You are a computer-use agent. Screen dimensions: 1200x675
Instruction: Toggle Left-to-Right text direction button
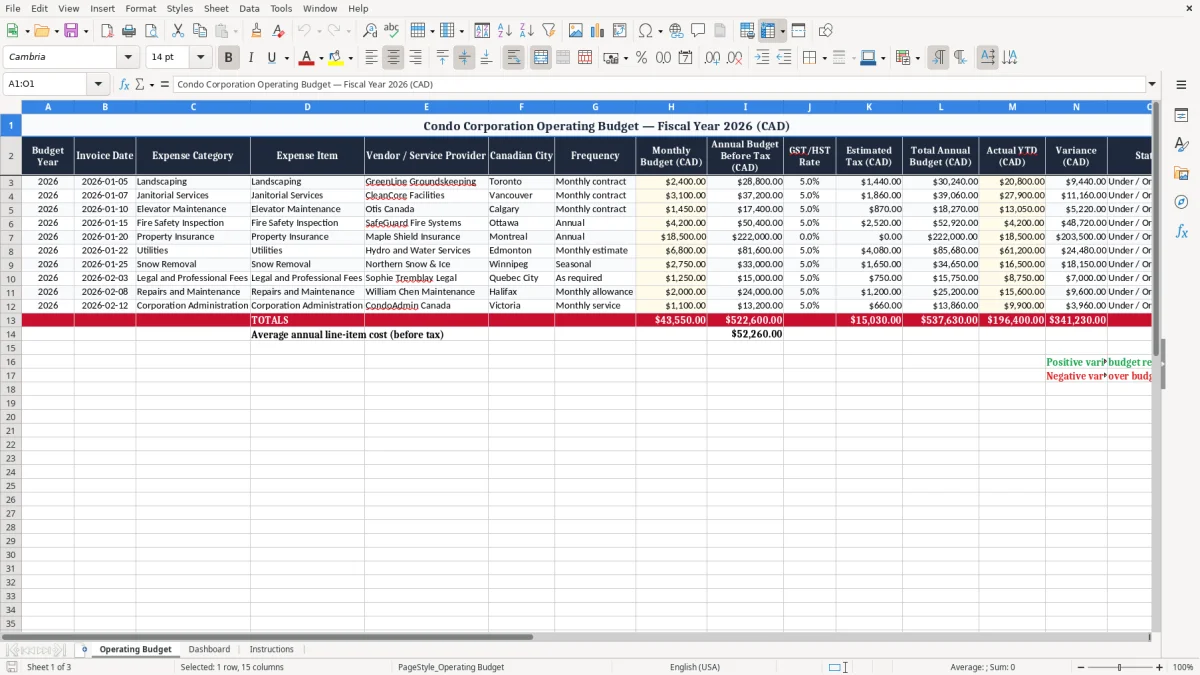pyautogui.click(x=938, y=58)
